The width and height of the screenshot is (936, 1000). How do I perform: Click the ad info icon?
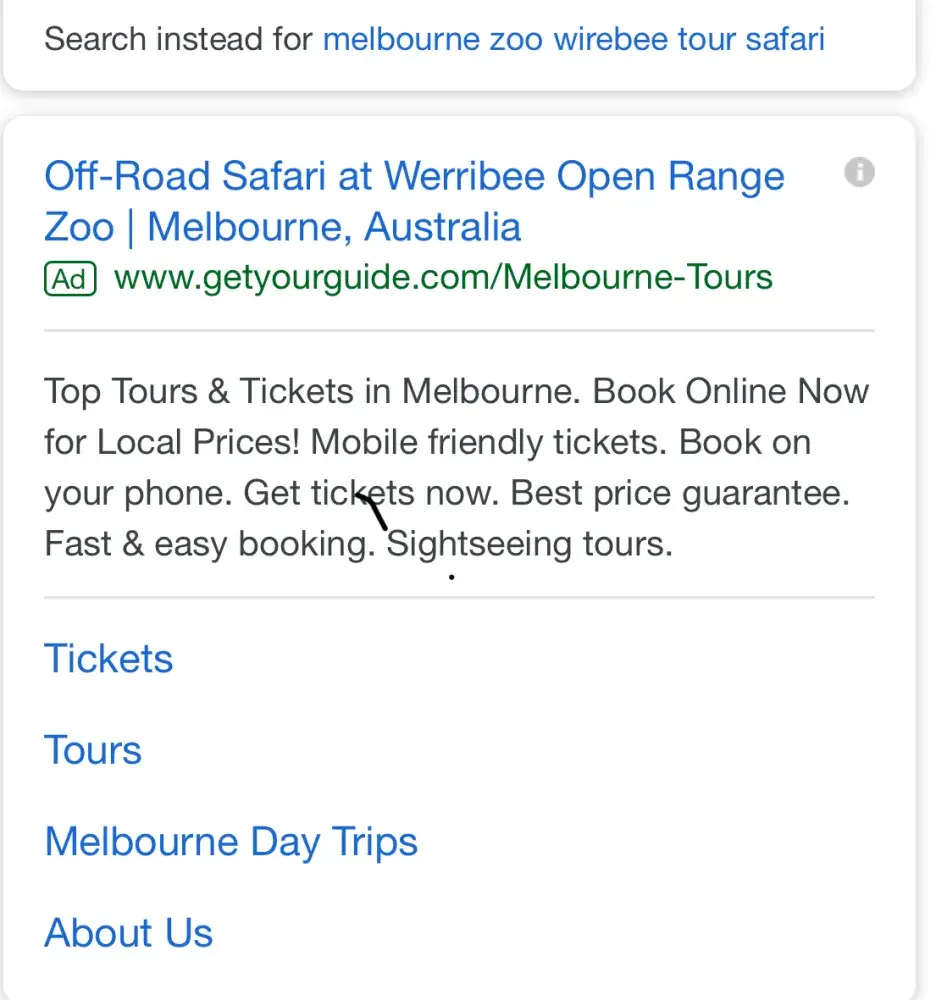coord(859,173)
